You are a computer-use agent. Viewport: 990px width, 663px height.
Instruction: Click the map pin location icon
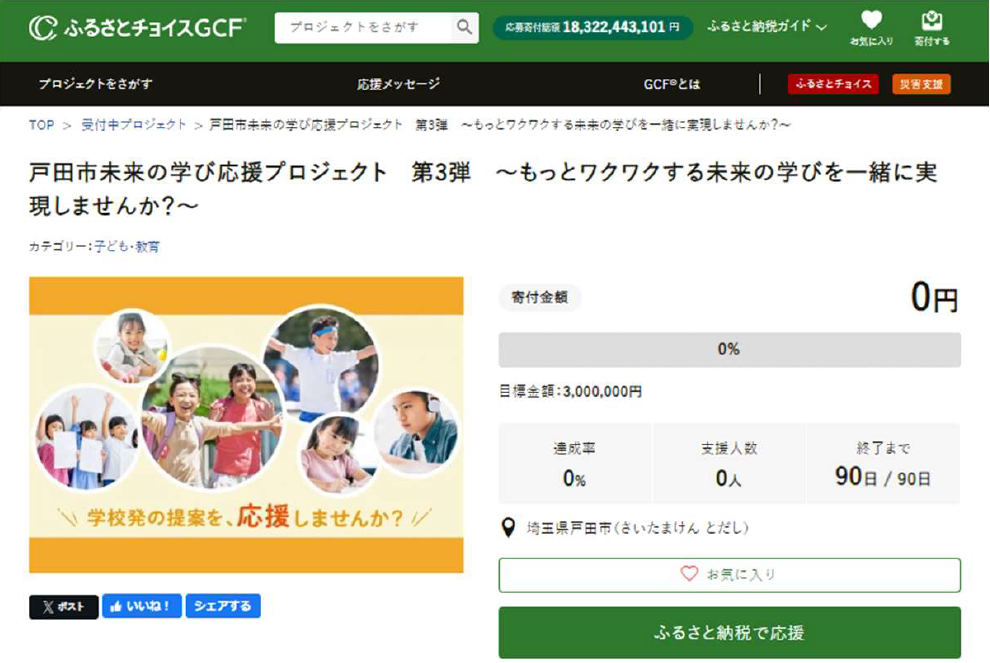508,528
